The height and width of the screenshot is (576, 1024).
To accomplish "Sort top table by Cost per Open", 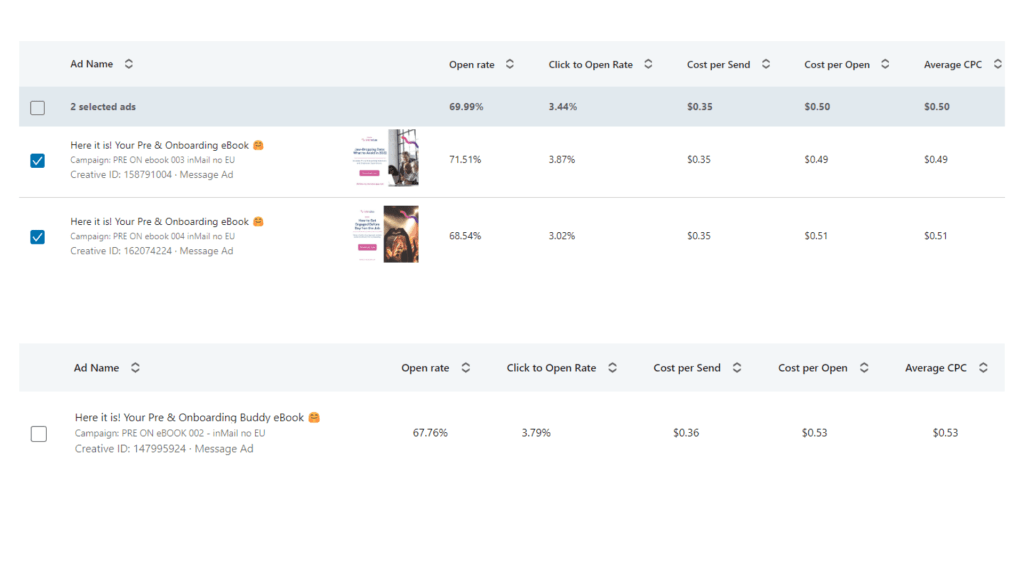I will [x=885, y=64].
